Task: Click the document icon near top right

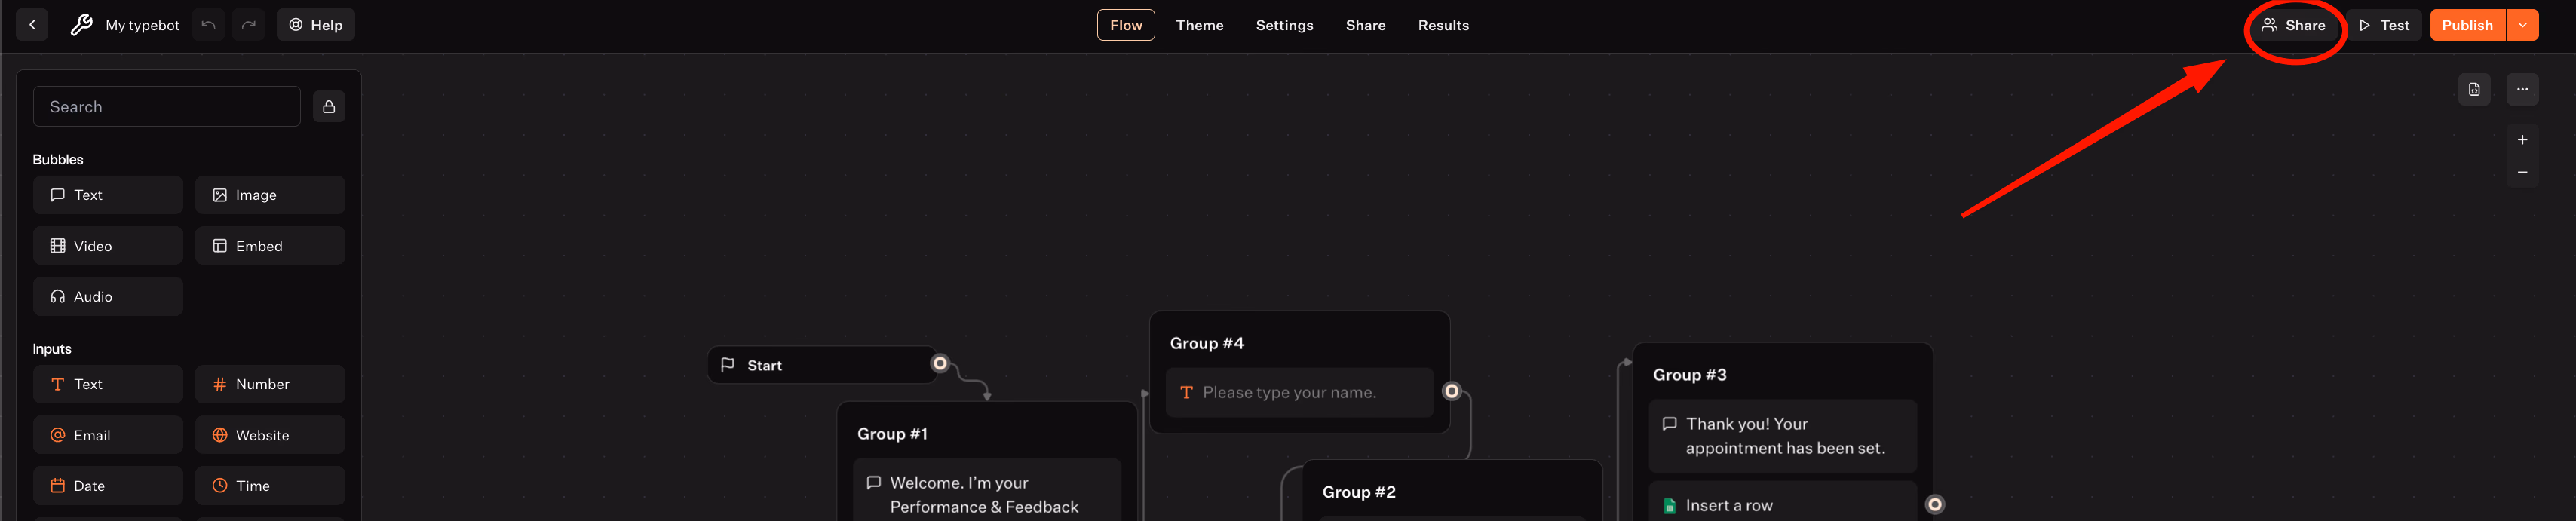Action: point(2474,90)
